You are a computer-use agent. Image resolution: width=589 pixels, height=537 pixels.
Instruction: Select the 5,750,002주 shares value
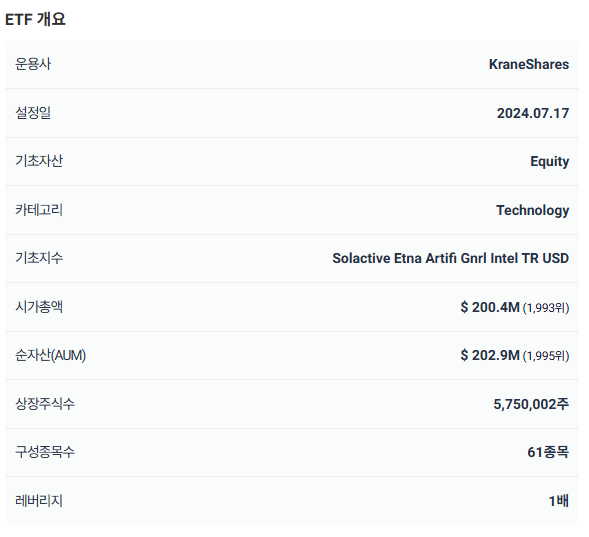point(531,404)
